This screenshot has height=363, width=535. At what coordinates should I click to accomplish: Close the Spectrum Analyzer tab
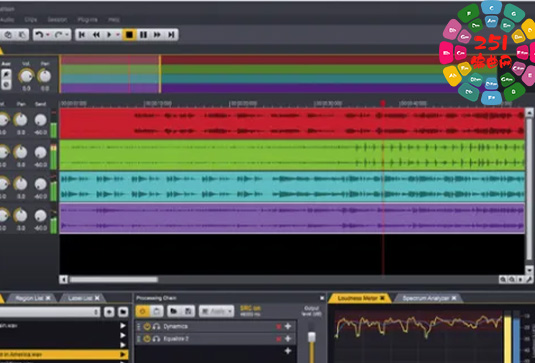click(454, 299)
